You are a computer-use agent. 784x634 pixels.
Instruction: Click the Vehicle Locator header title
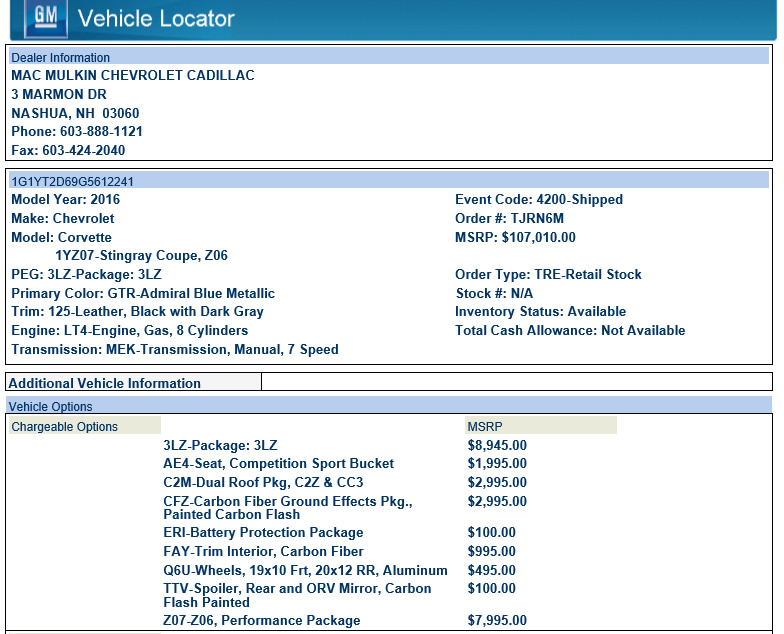point(156,19)
